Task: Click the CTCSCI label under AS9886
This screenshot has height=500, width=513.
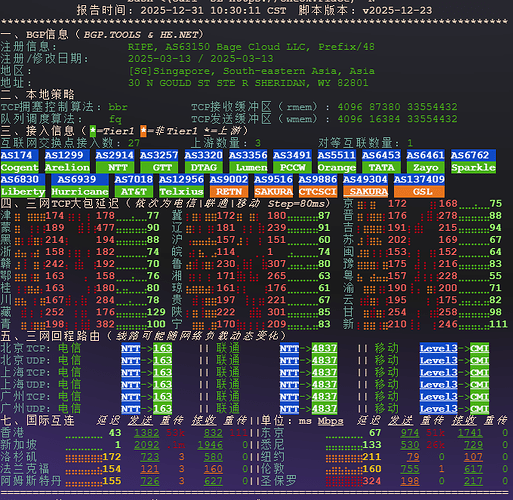Action: pos(318,192)
